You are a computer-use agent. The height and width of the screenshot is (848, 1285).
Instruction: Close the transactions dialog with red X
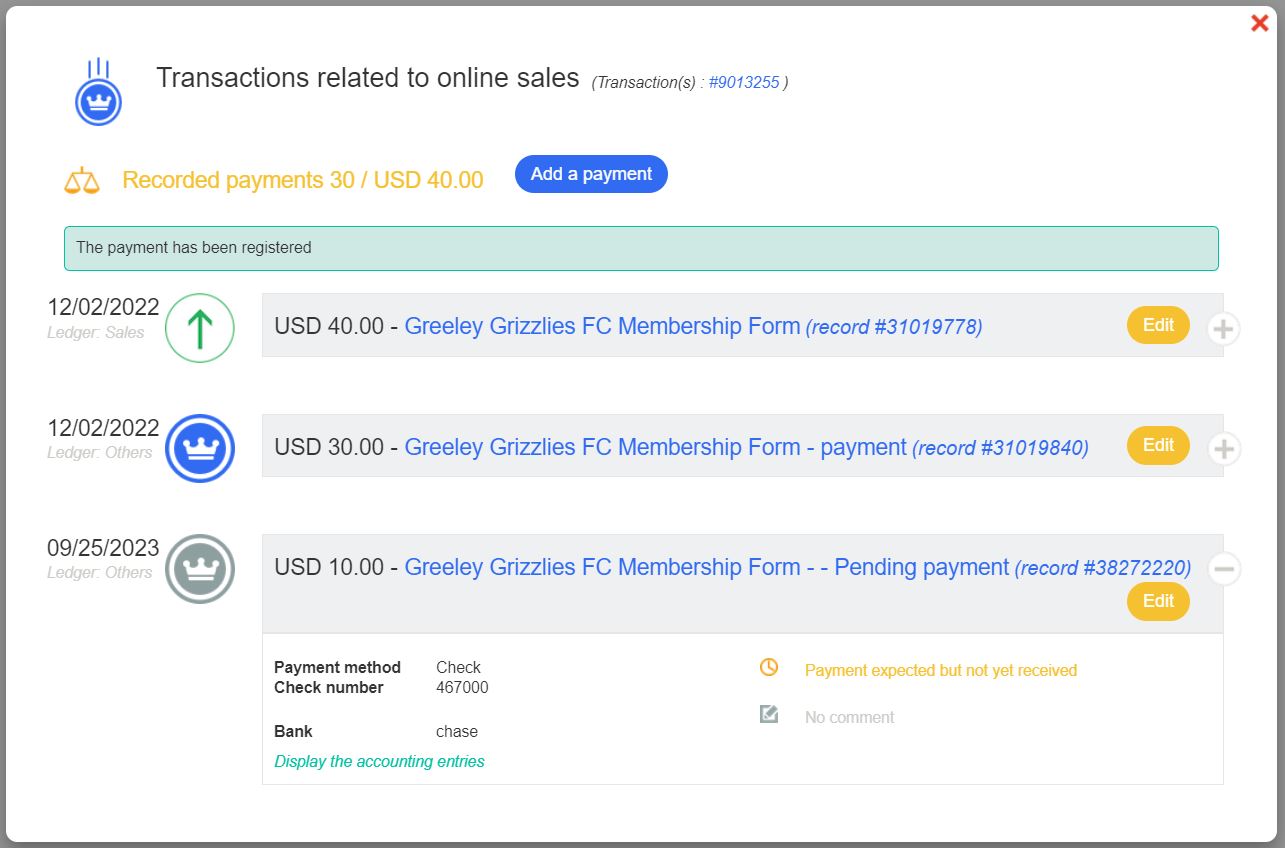1259,23
